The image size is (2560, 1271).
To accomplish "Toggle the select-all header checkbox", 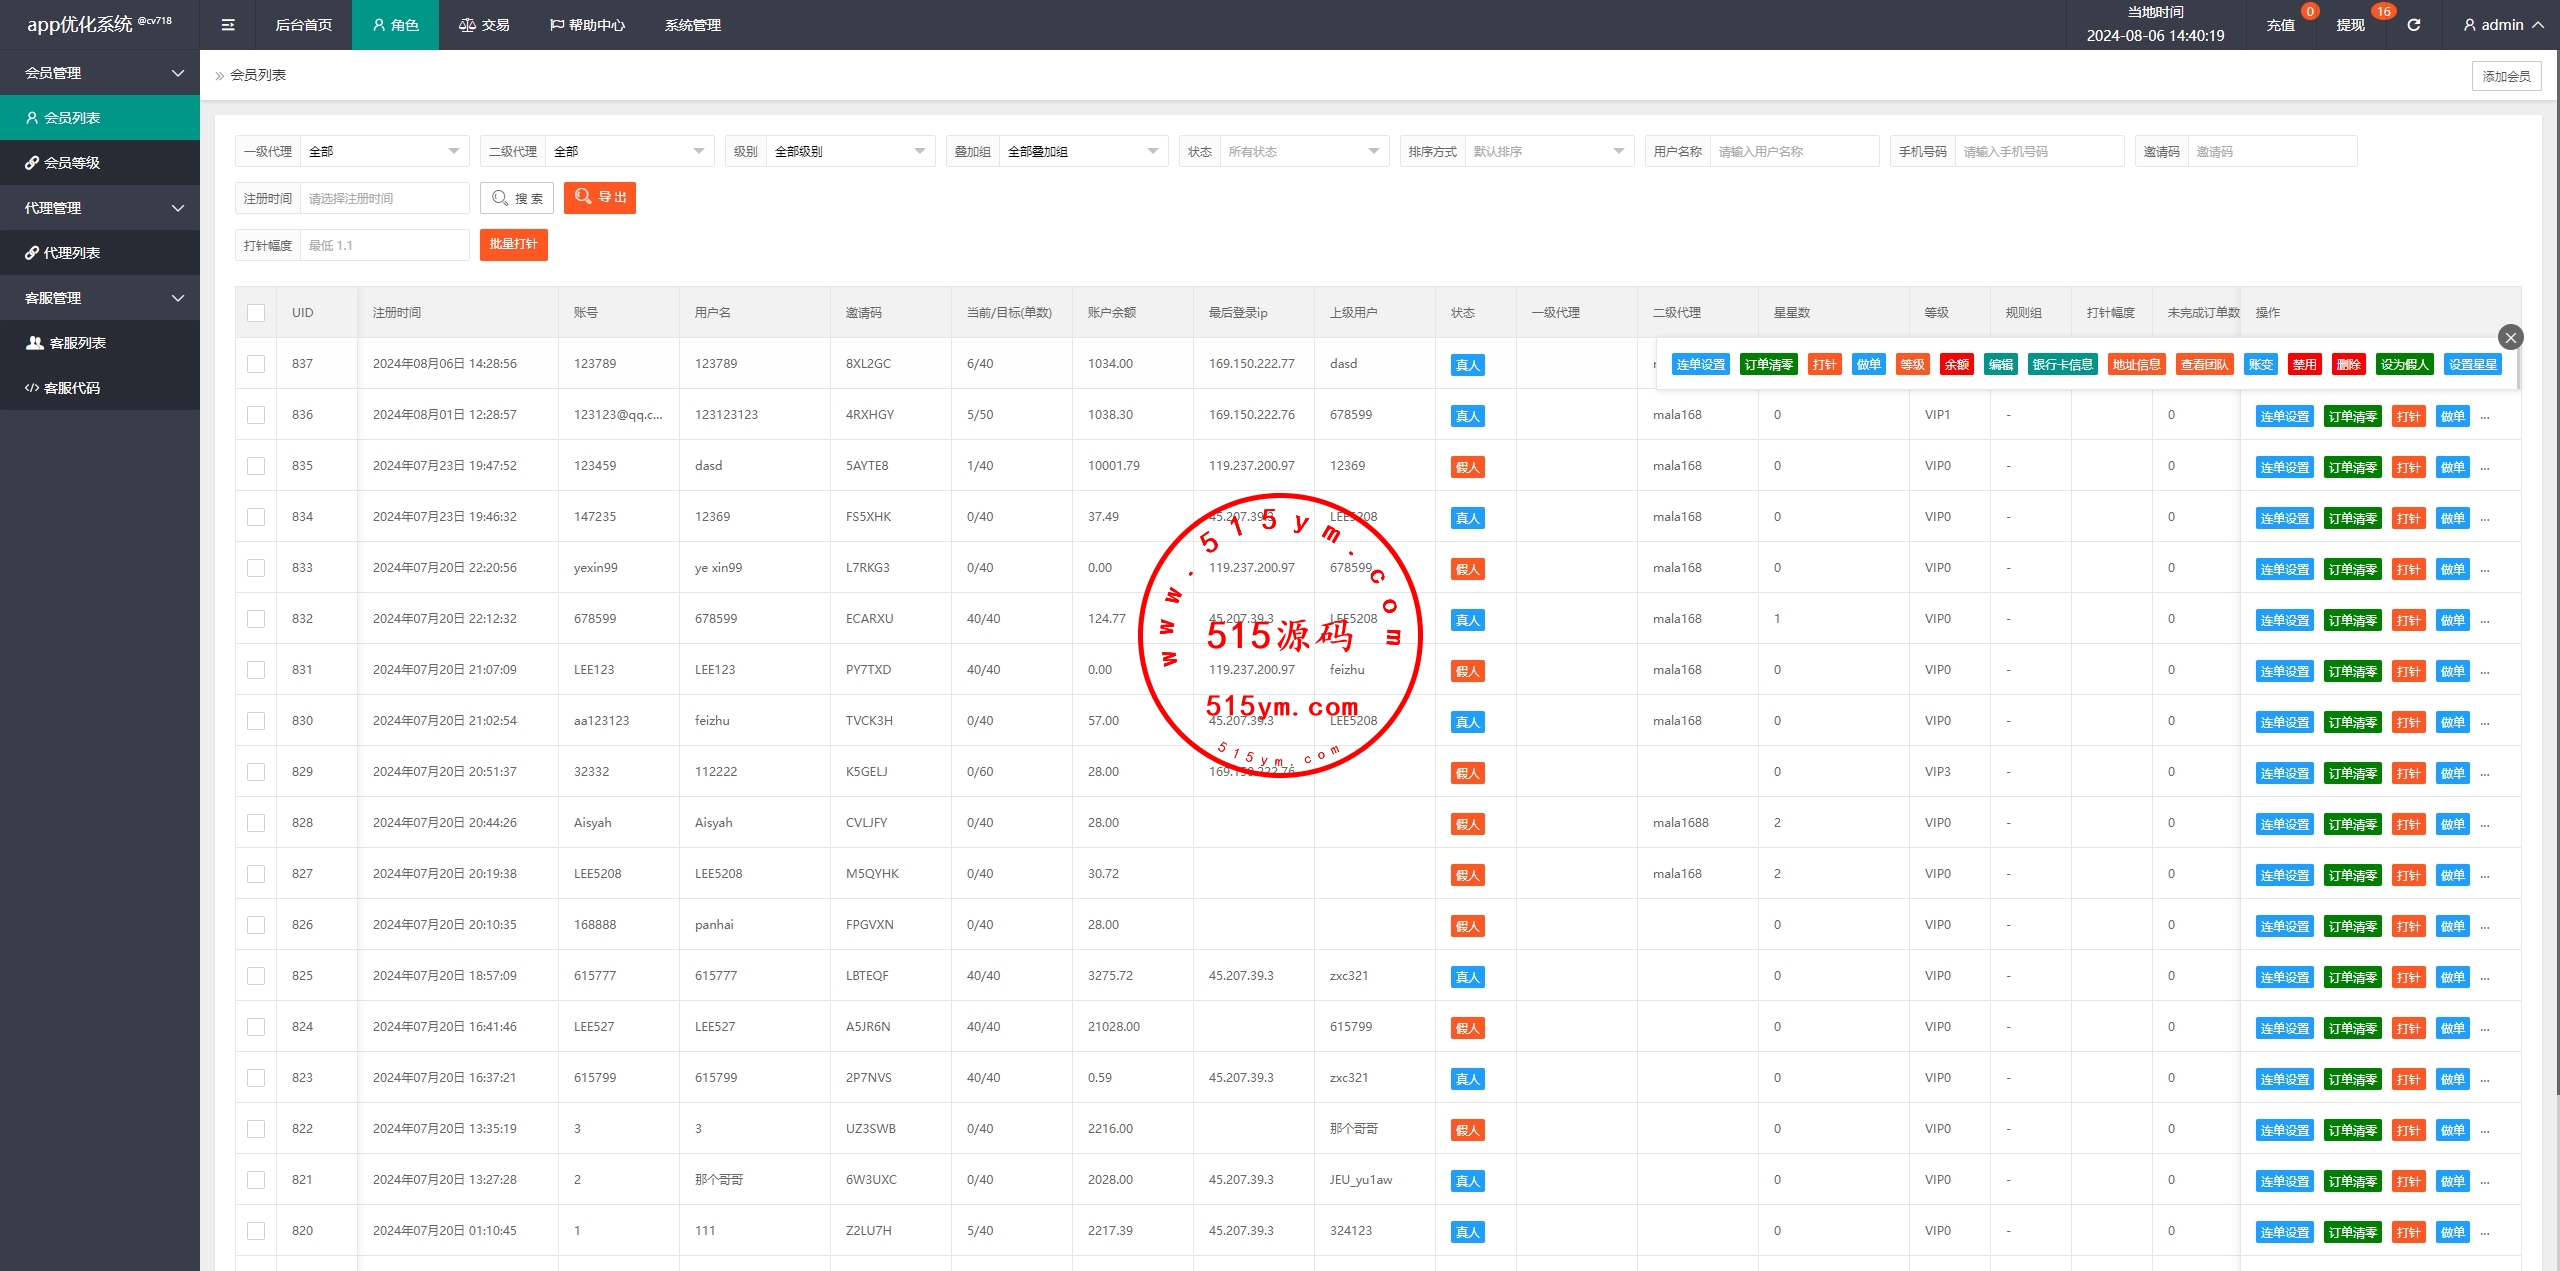I will click(256, 313).
